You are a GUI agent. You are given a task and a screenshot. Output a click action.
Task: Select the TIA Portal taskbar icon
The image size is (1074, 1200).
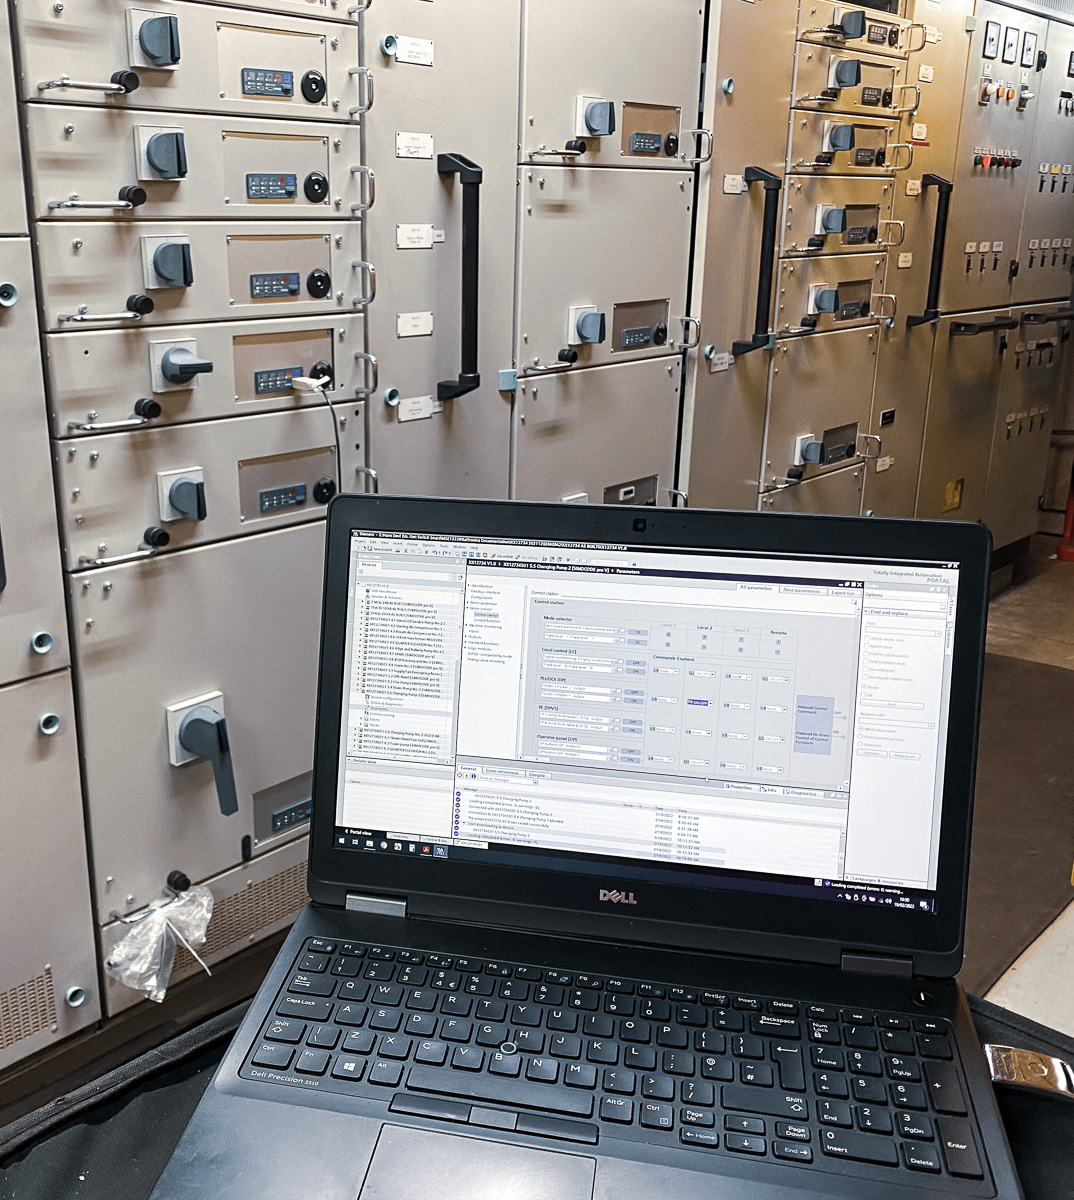click(441, 851)
